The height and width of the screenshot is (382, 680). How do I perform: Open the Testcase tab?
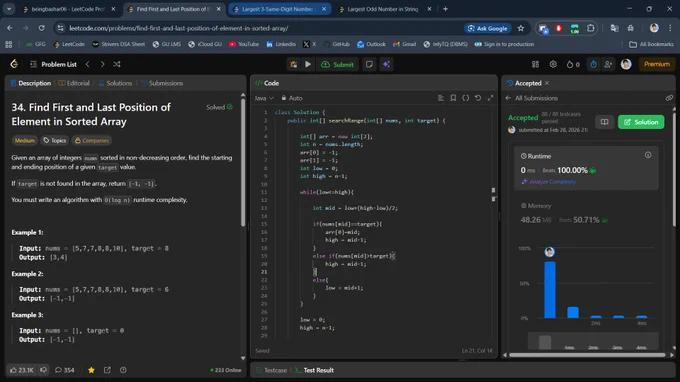tap(271, 370)
